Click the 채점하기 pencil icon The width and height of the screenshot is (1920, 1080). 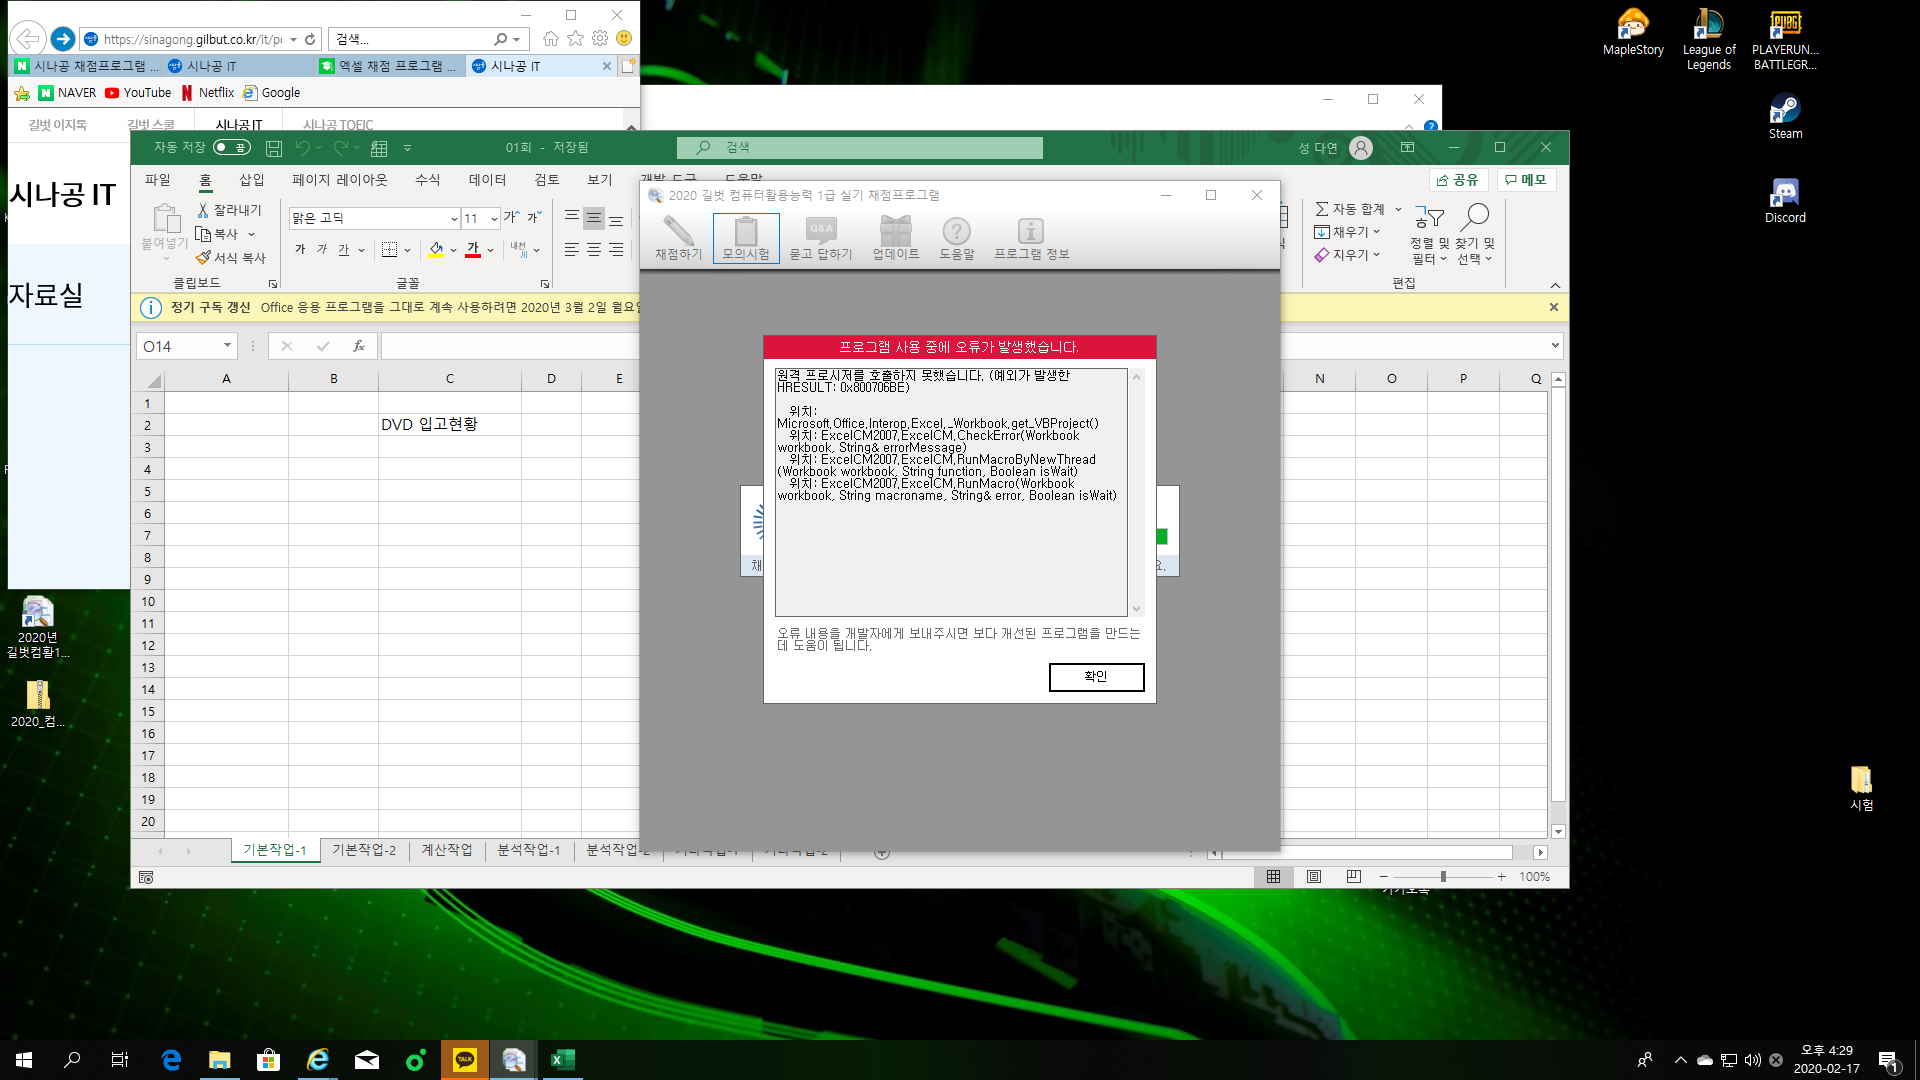[x=678, y=232]
